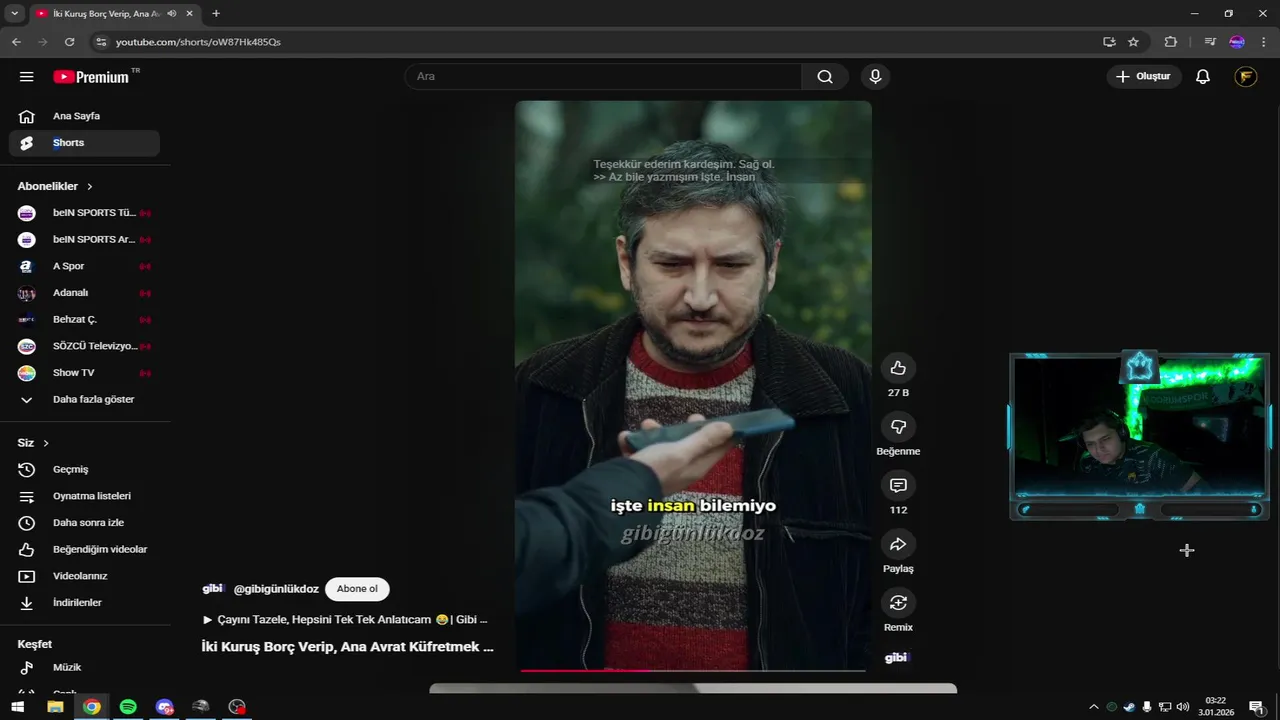Subscribe with Abone ol button
The height and width of the screenshot is (720, 1280).
[357, 589]
